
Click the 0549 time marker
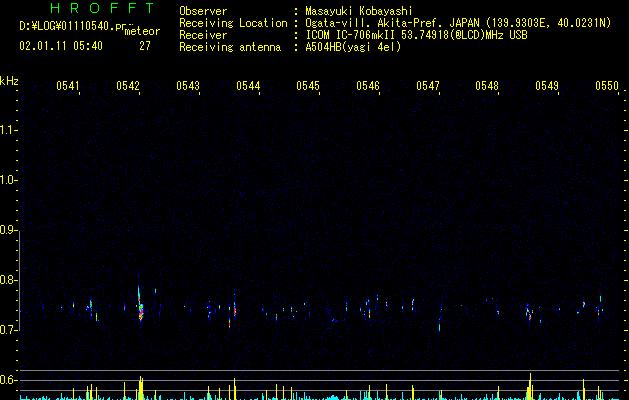click(x=547, y=85)
